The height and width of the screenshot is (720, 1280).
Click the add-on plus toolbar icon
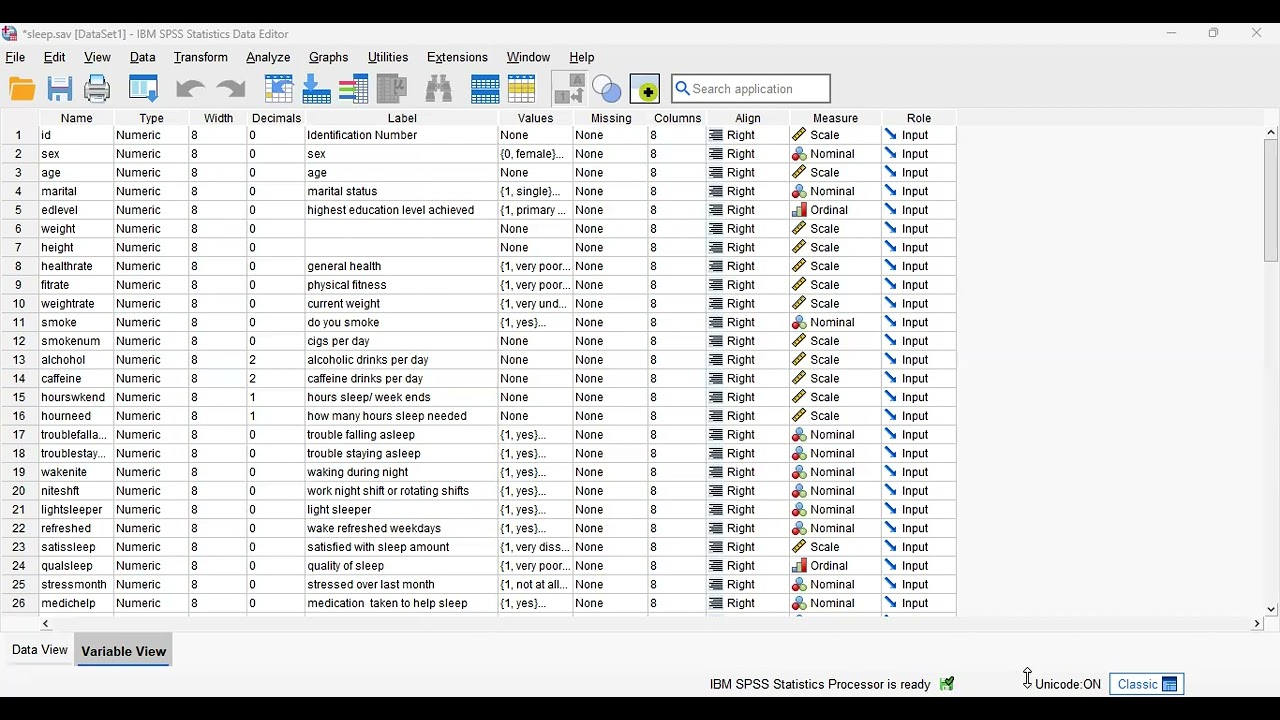tap(645, 89)
